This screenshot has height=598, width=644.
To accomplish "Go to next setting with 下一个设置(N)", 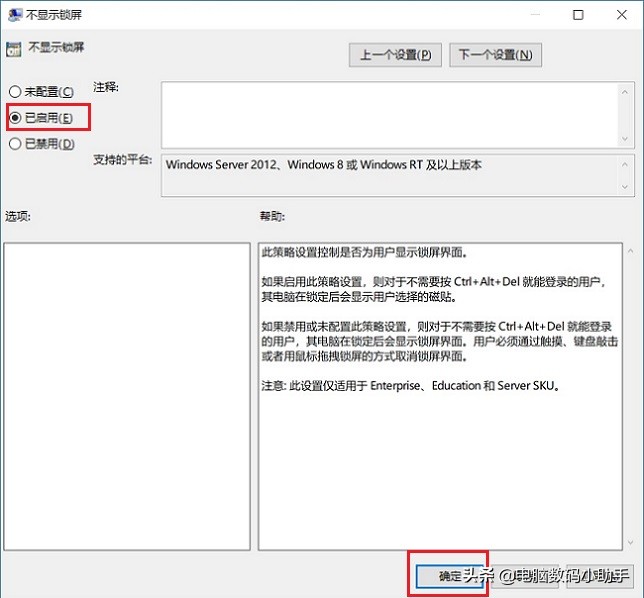I will tap(495, 55).
